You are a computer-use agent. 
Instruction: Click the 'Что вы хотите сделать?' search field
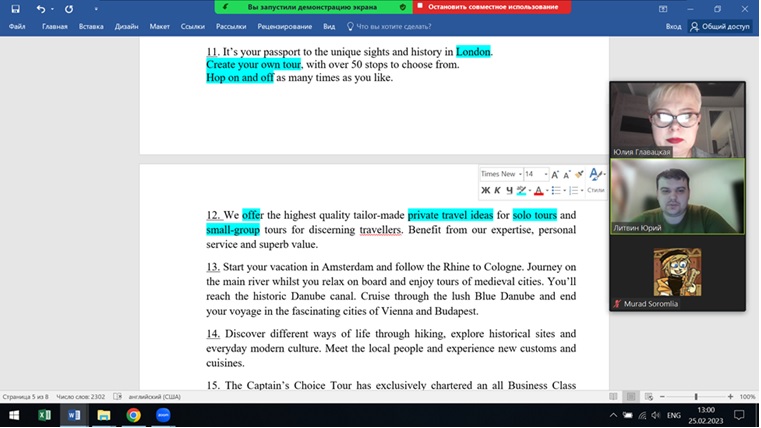pos(389,27)
